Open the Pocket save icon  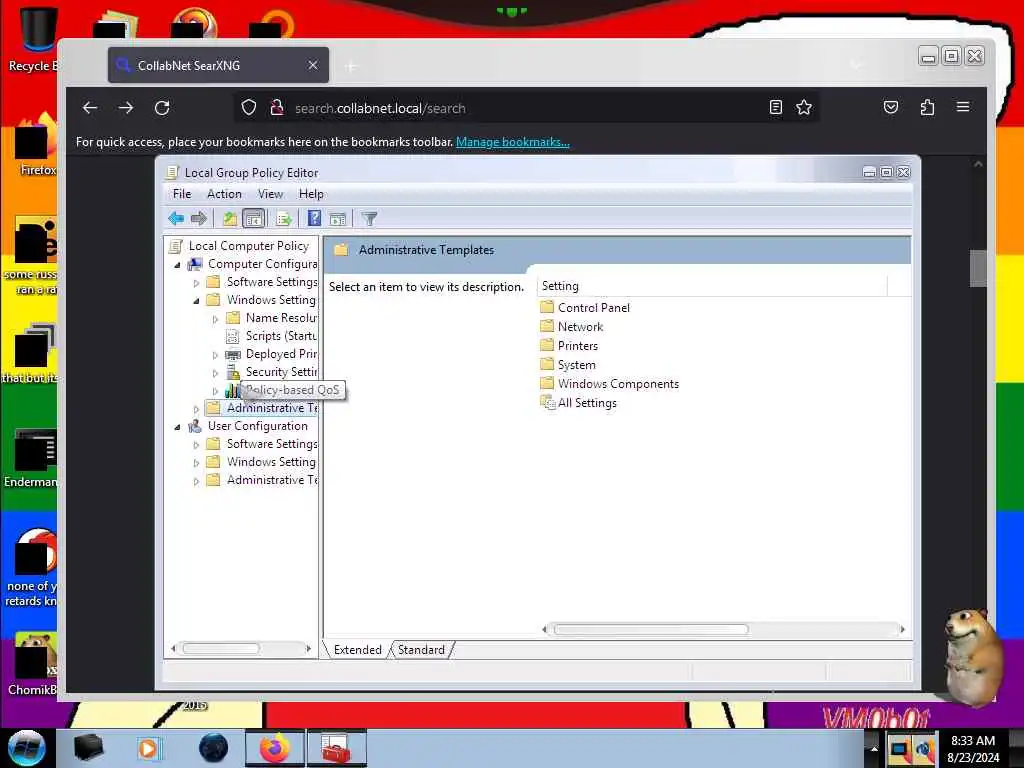pyautogui.click(x=891, y=108)
